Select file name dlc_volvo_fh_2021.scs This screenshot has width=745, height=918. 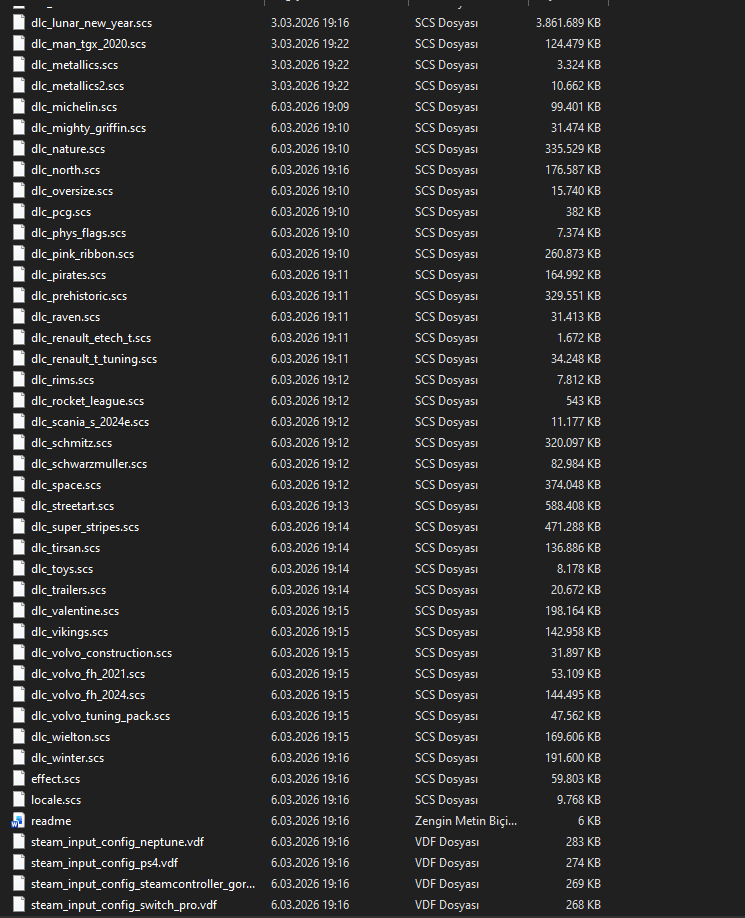(x=88, y=674)
